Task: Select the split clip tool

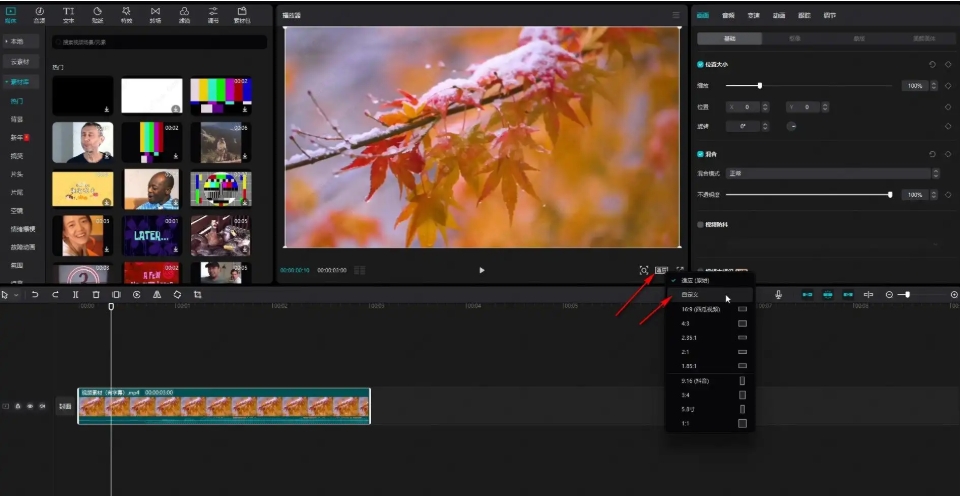Action: coord(76,295)
